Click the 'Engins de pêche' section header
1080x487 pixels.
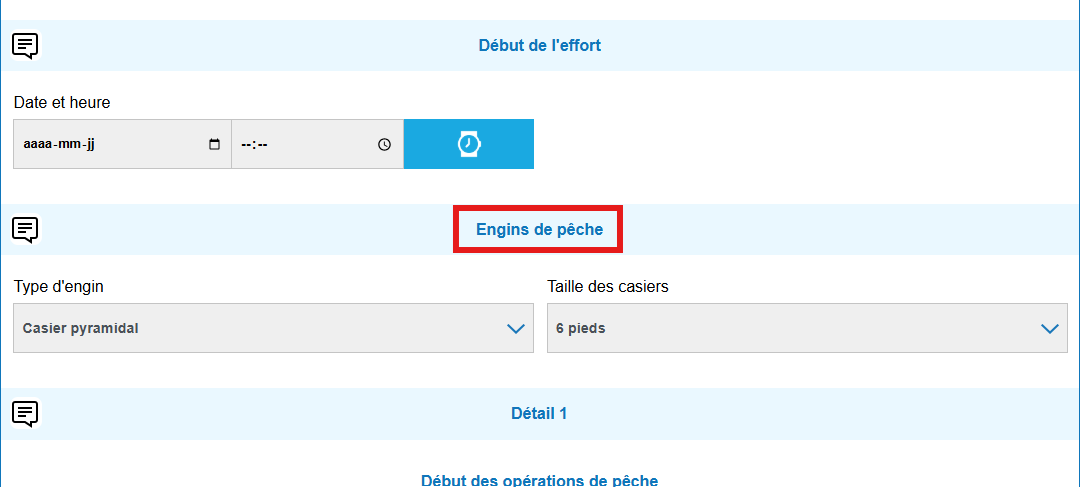tap(539, 230)
